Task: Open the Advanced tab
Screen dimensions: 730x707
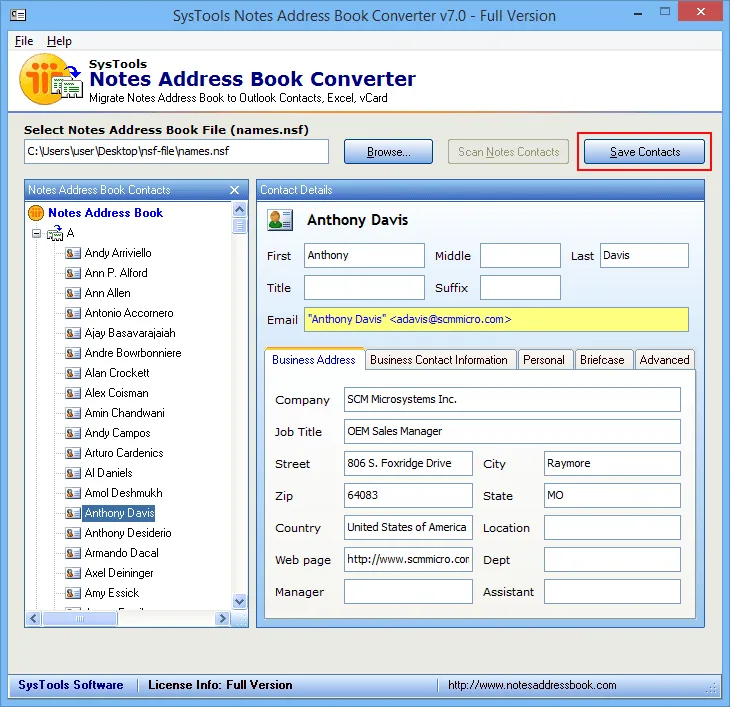Action: pos(664,360)
